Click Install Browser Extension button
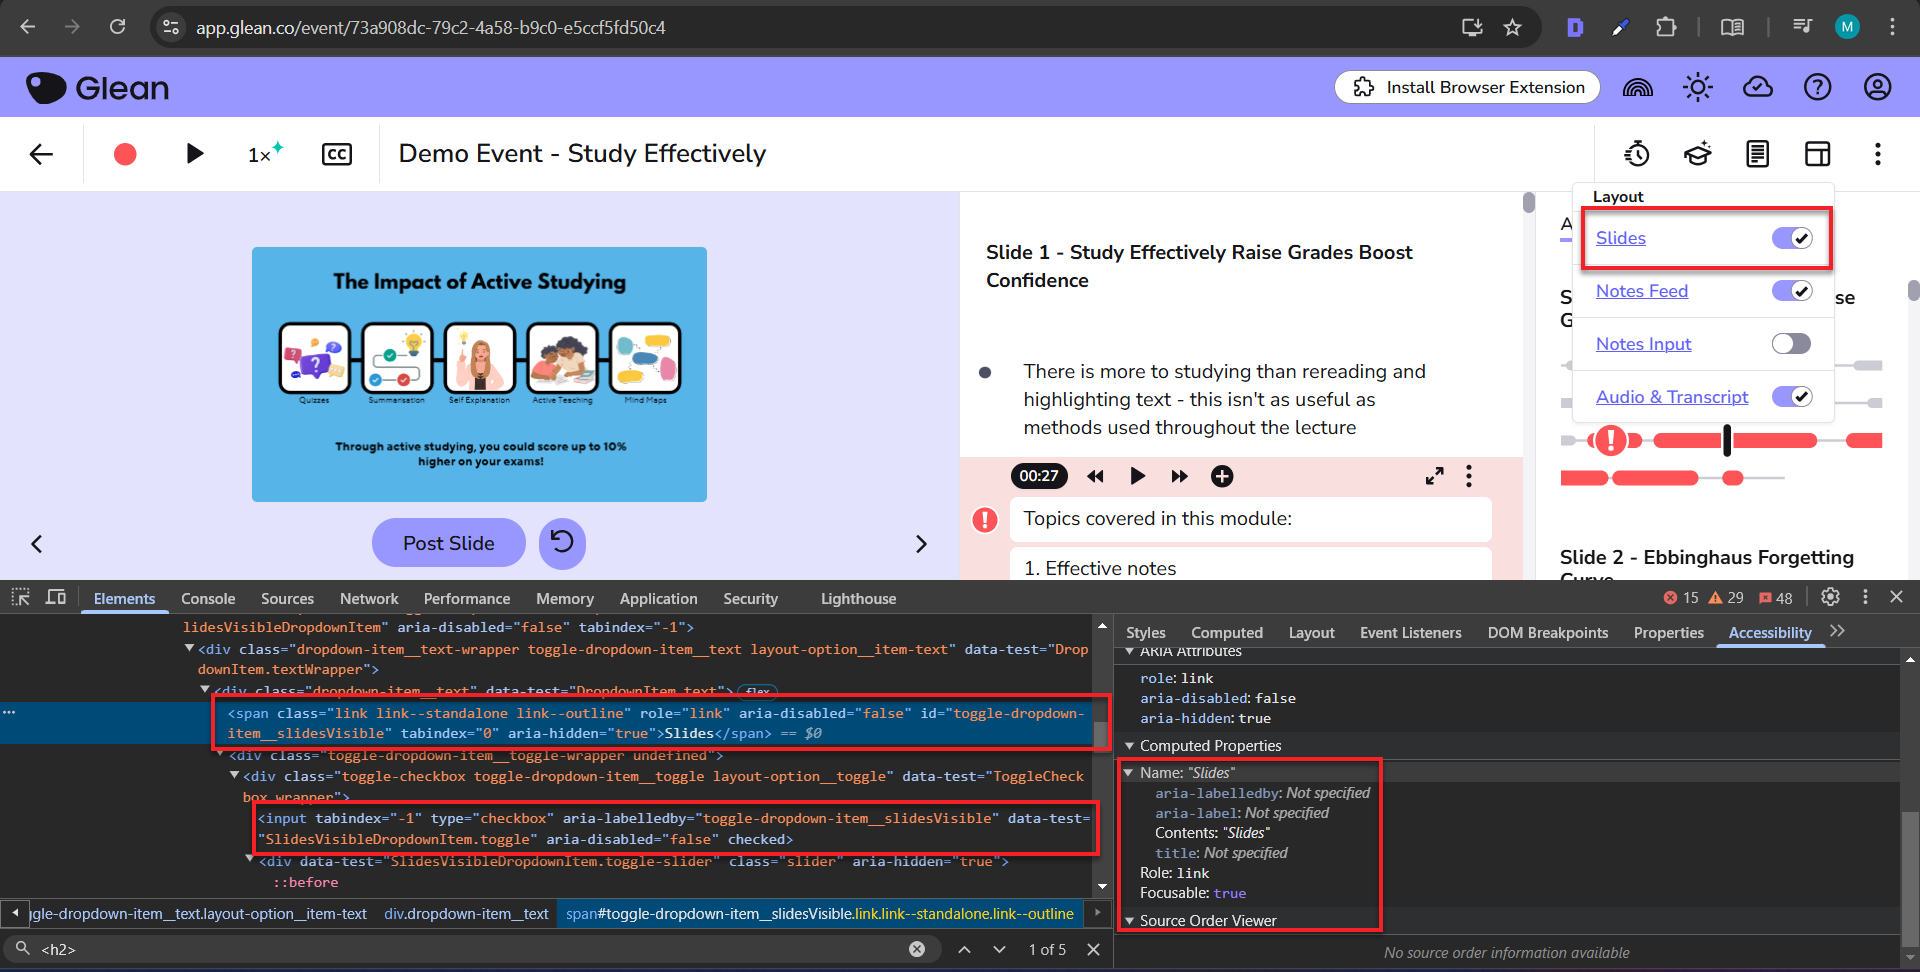Screen dimensions: 1920x972 (x=1467, y=88)
